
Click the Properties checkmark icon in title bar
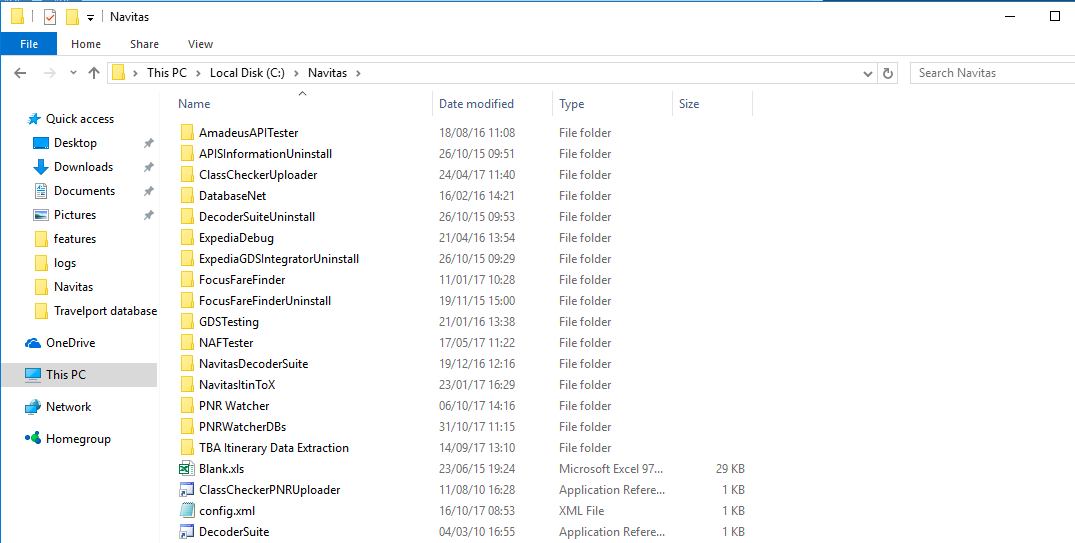(50, 16)
